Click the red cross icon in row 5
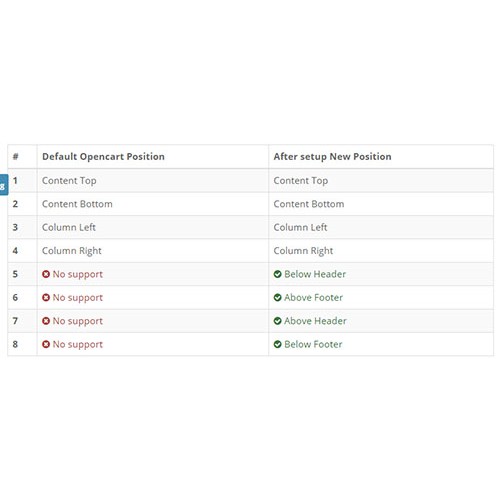The height and width of the screenshot is (500, 500). (x=46, y=274)
